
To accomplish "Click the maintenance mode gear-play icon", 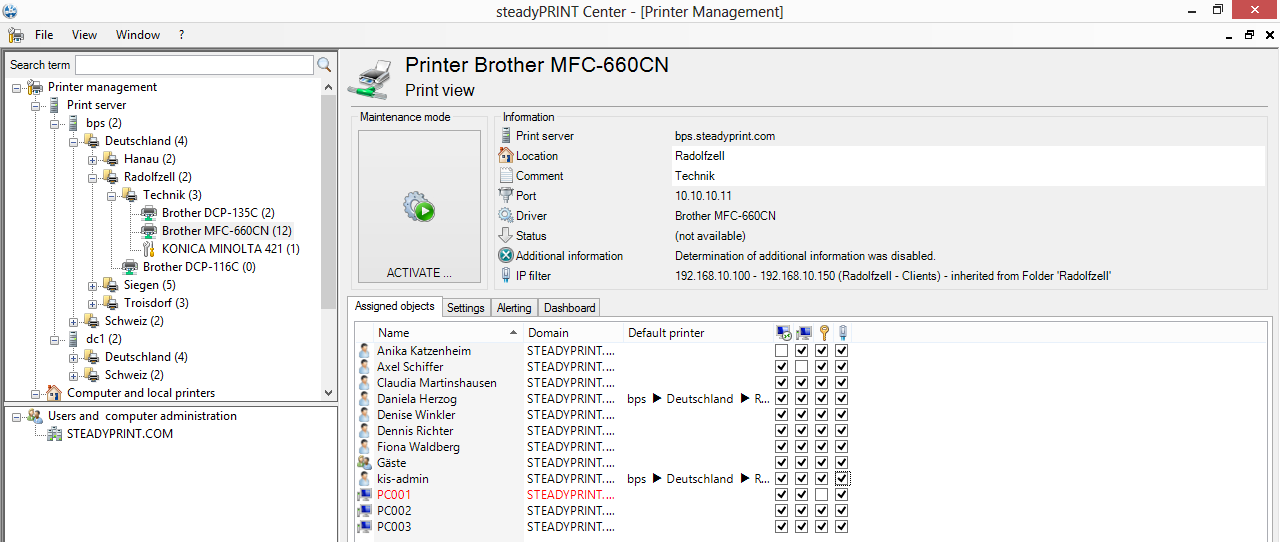I will coord(419,208).
